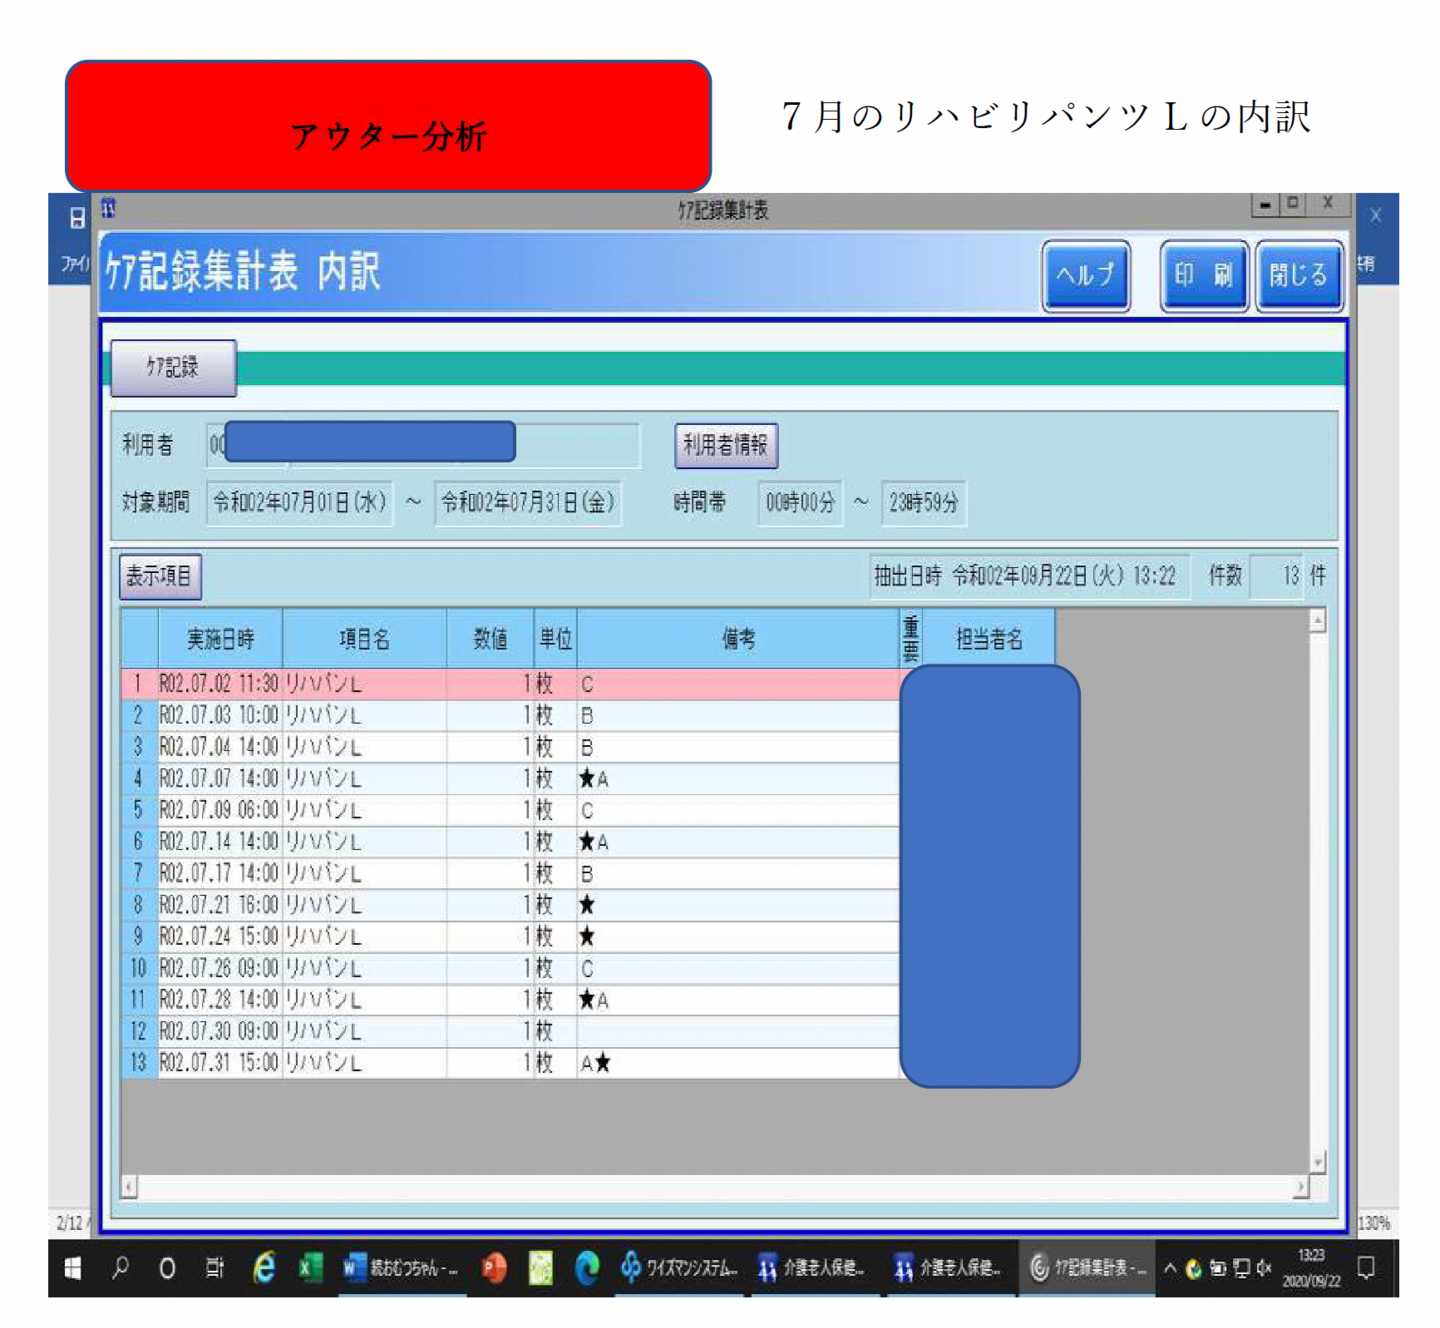This screenshot has width=1440, height=1328.
Task: Open PowerPoint from the taskbar
Action: click(493, 1268)
